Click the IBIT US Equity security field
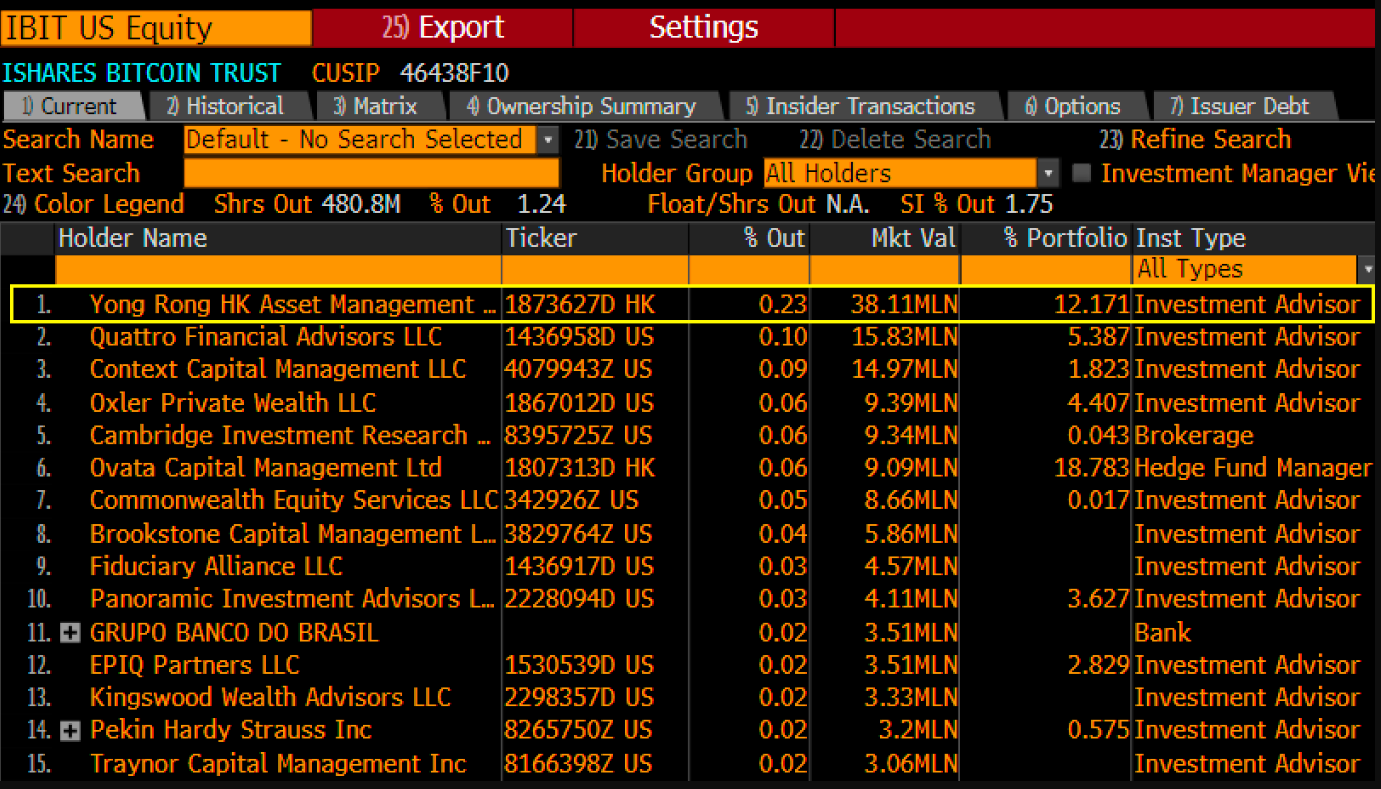Image resolution: width=1381 pixels, height=789 pixels. 156,27
